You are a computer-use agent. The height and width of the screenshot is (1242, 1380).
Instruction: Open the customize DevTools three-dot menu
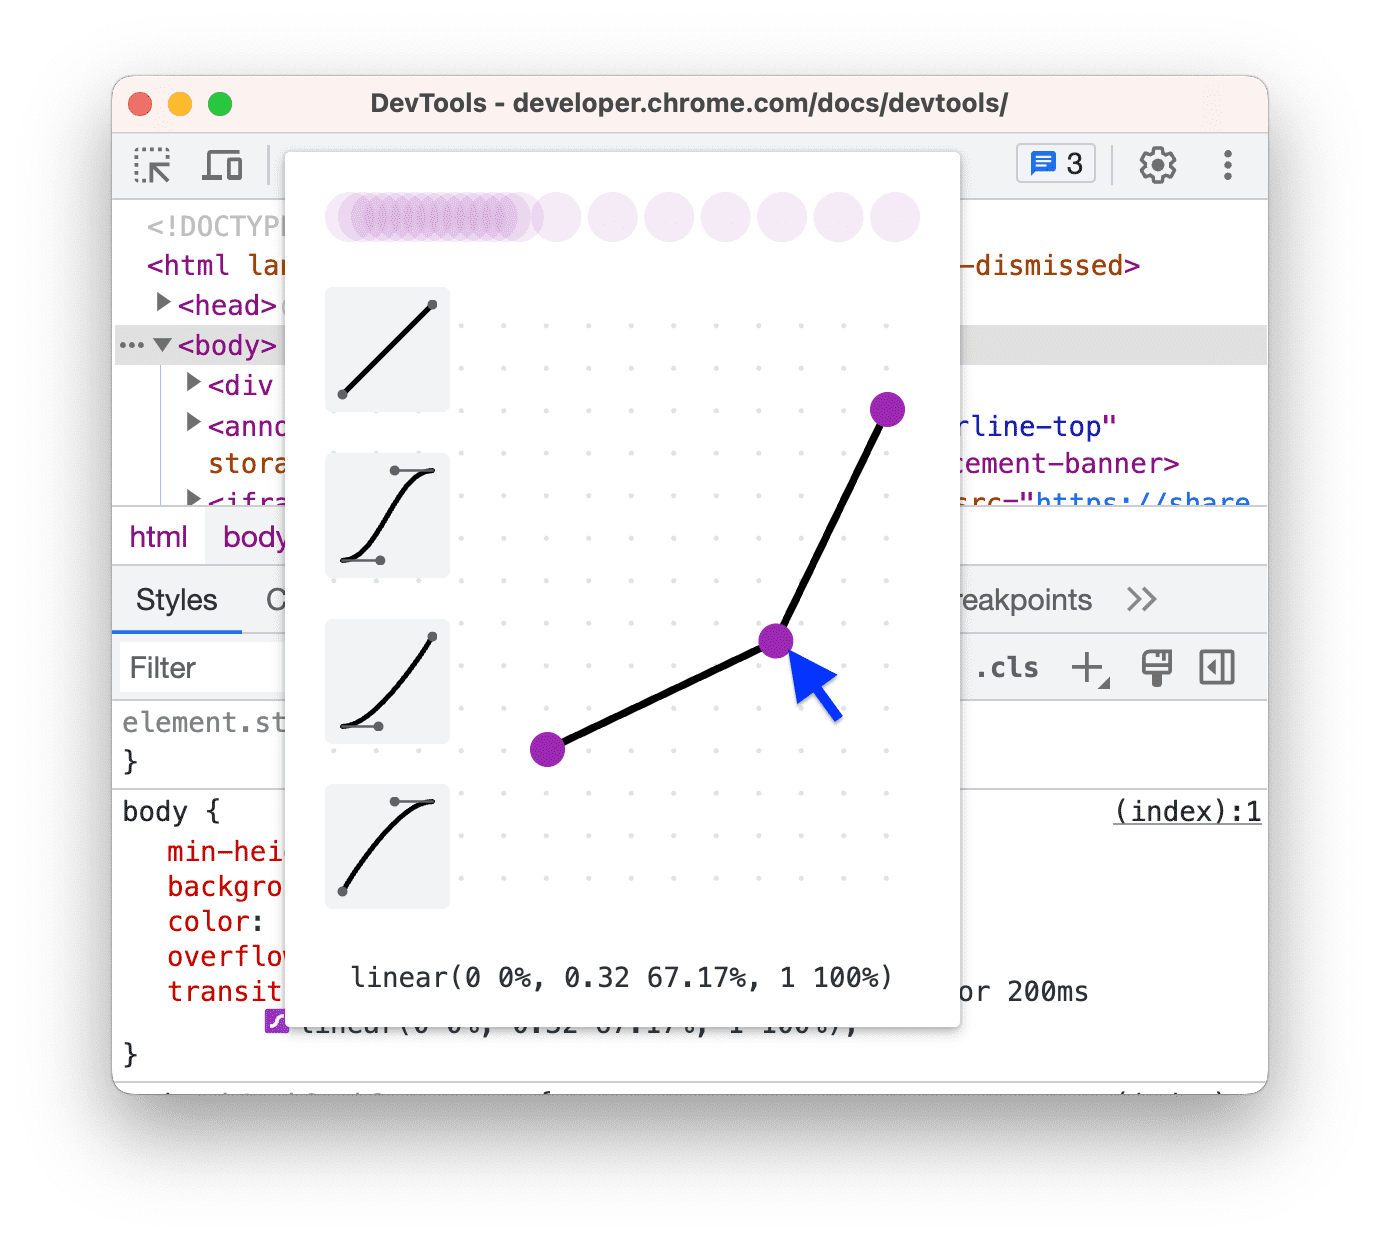(x=1227, y=165)
